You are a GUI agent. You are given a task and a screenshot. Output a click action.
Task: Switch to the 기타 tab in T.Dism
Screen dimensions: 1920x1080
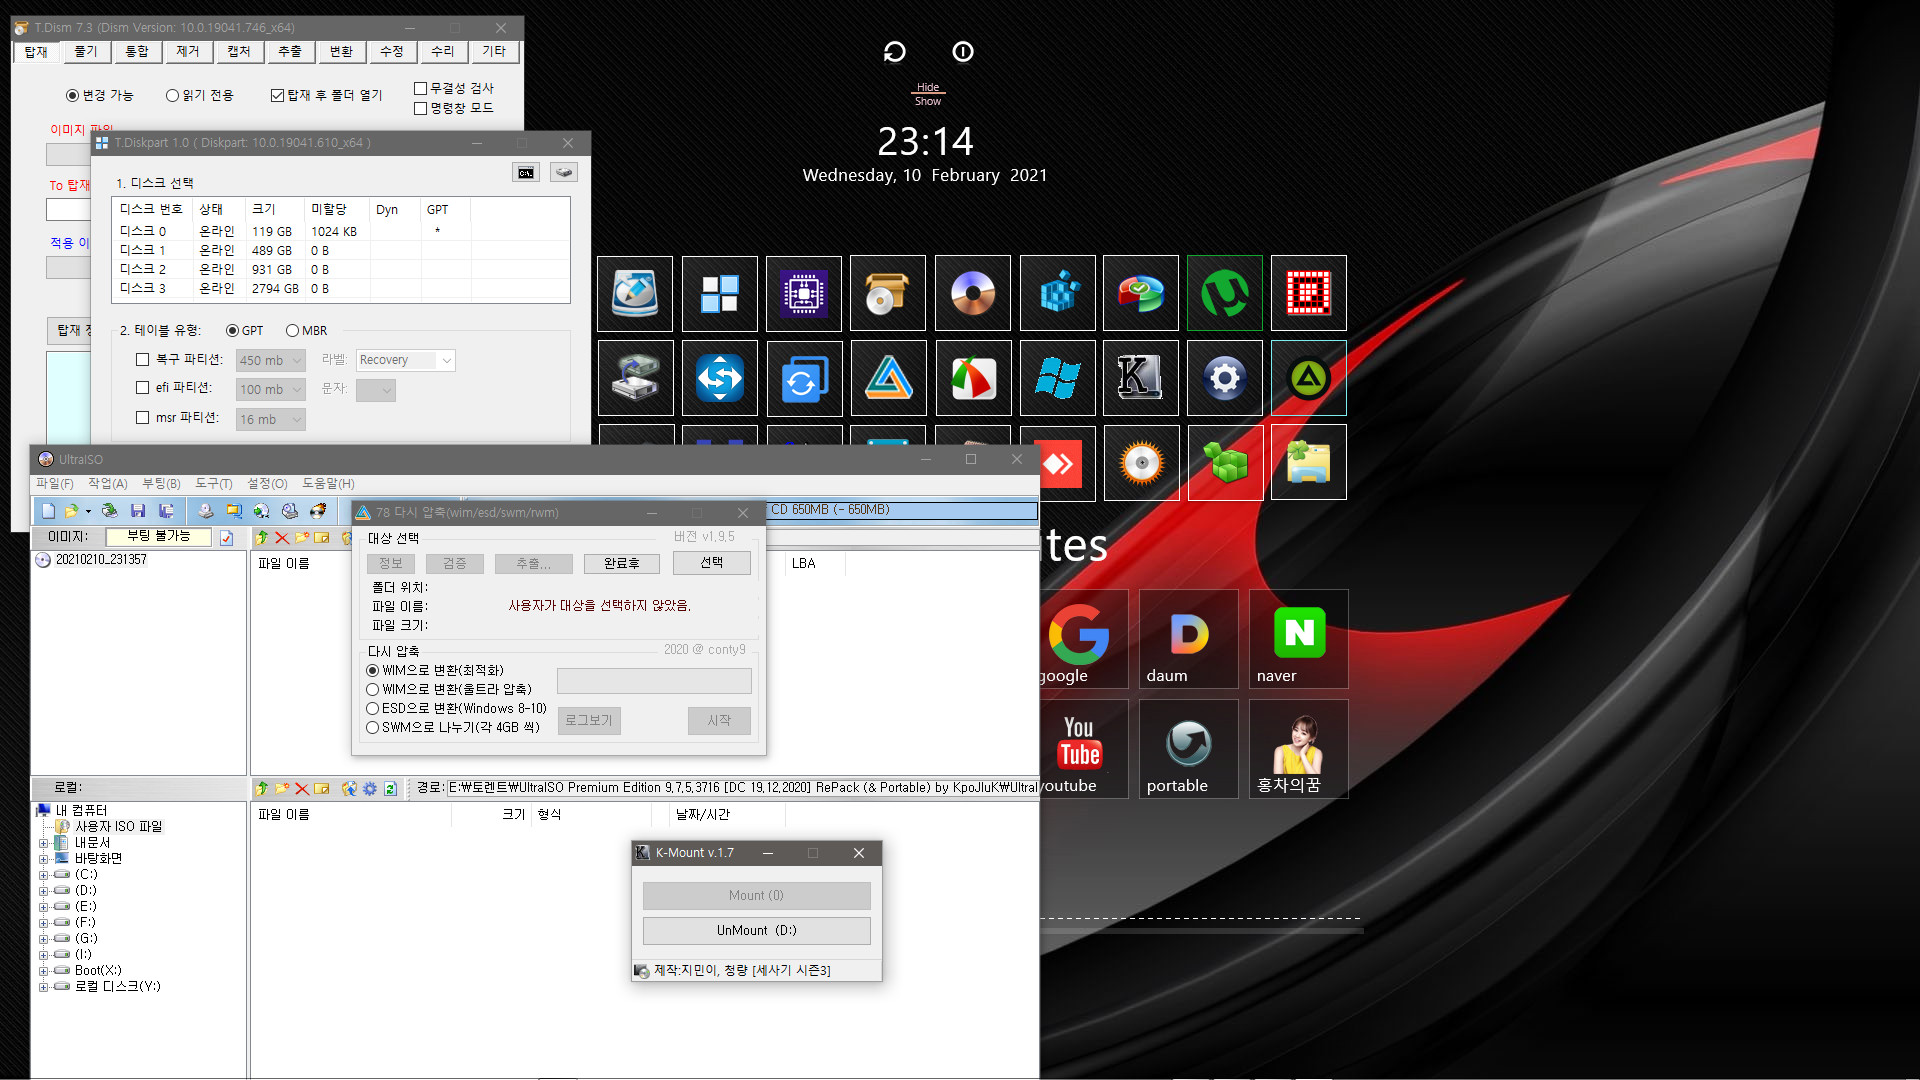[494, 51]
